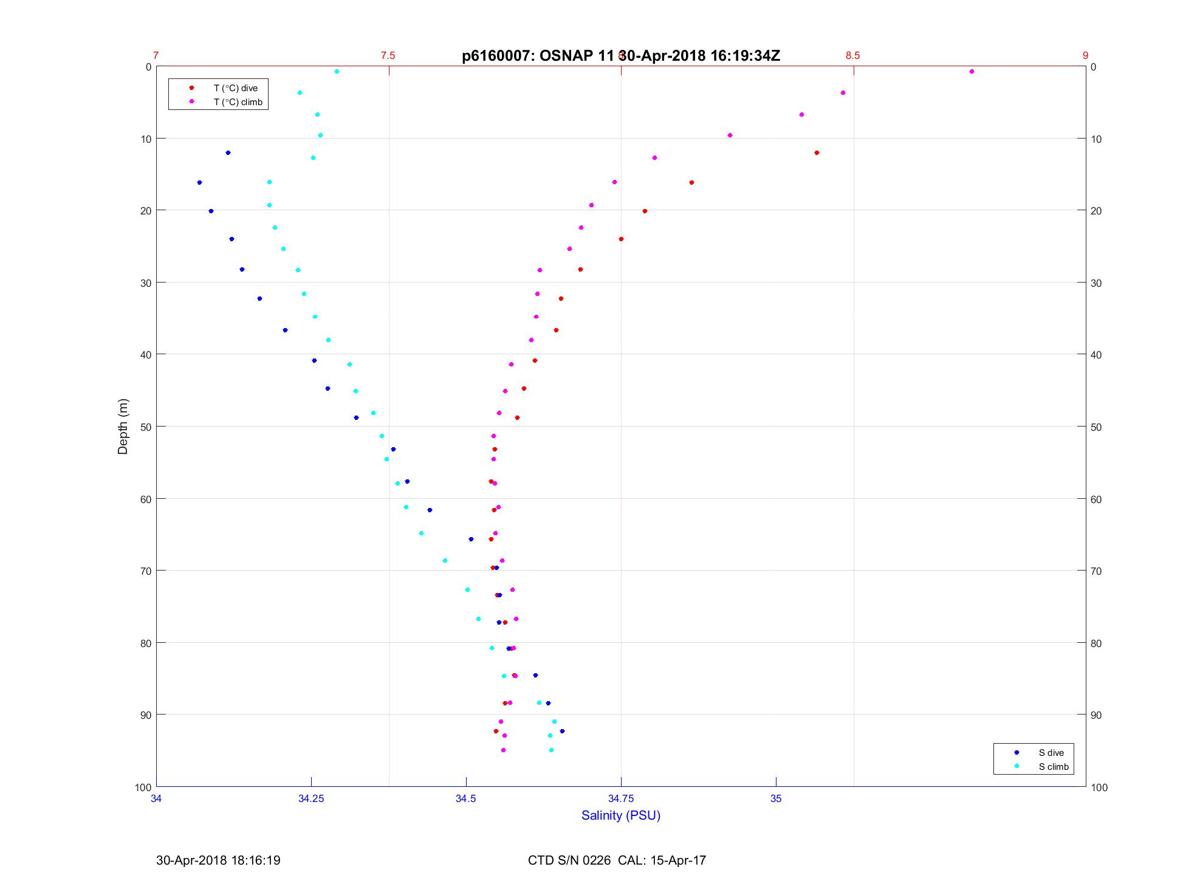Click the 34.25 salinity tick label

[311, 798]
